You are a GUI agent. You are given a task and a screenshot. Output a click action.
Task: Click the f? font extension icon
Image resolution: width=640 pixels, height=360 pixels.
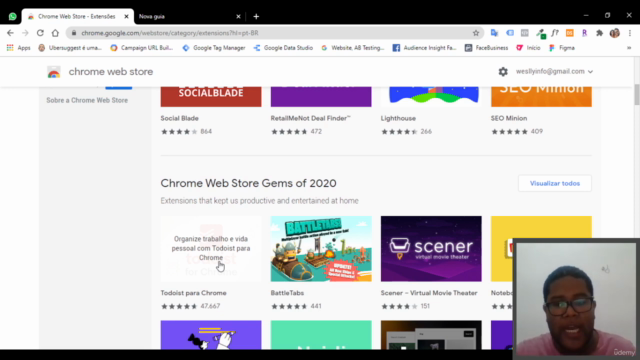[555, 33]
